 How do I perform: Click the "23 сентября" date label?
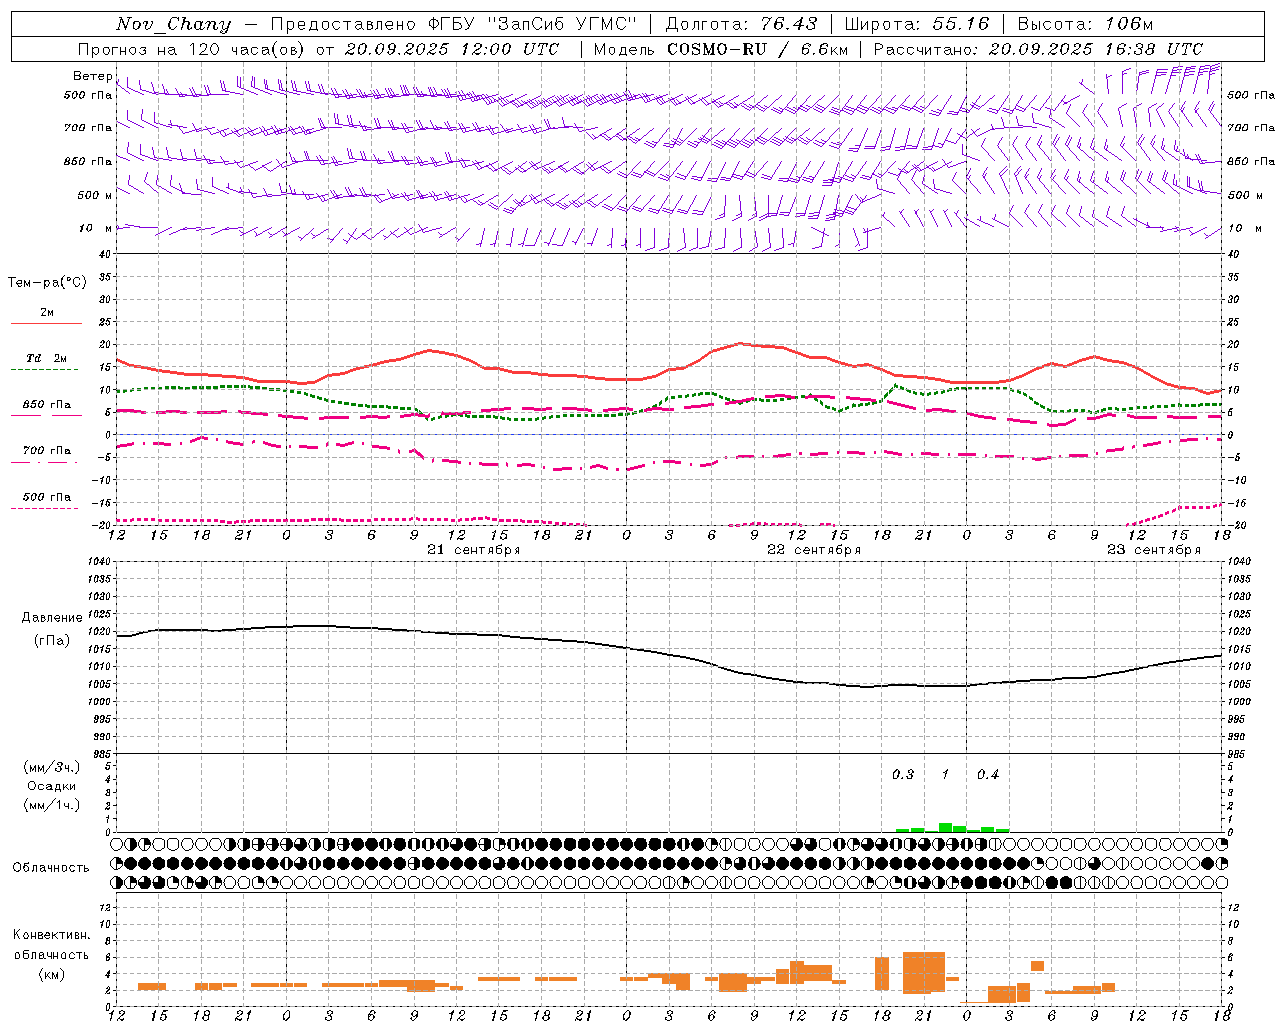[x=1153, y=550]
